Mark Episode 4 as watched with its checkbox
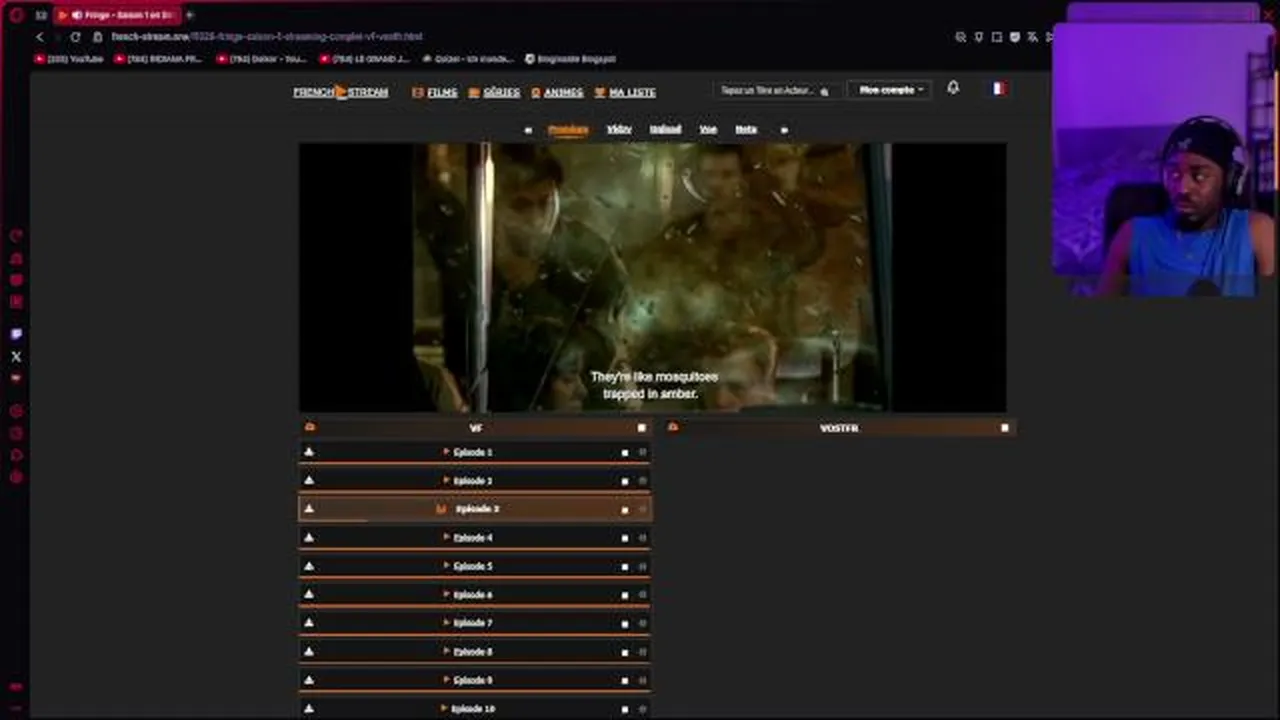Image resolution: width=1280 pixels, height=720 pixels. pos(625,538)
